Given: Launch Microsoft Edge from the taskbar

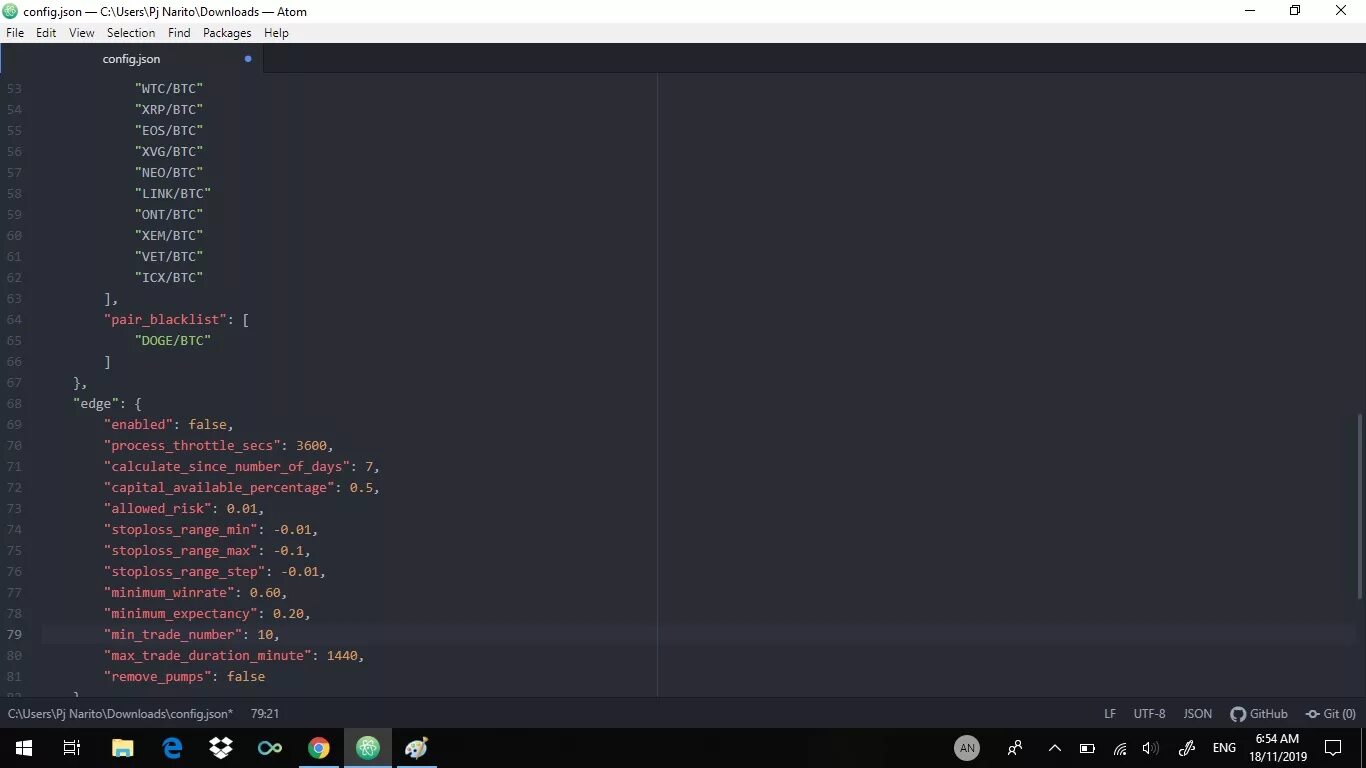Looking at the screenshot, I should [x=172, y=748].
